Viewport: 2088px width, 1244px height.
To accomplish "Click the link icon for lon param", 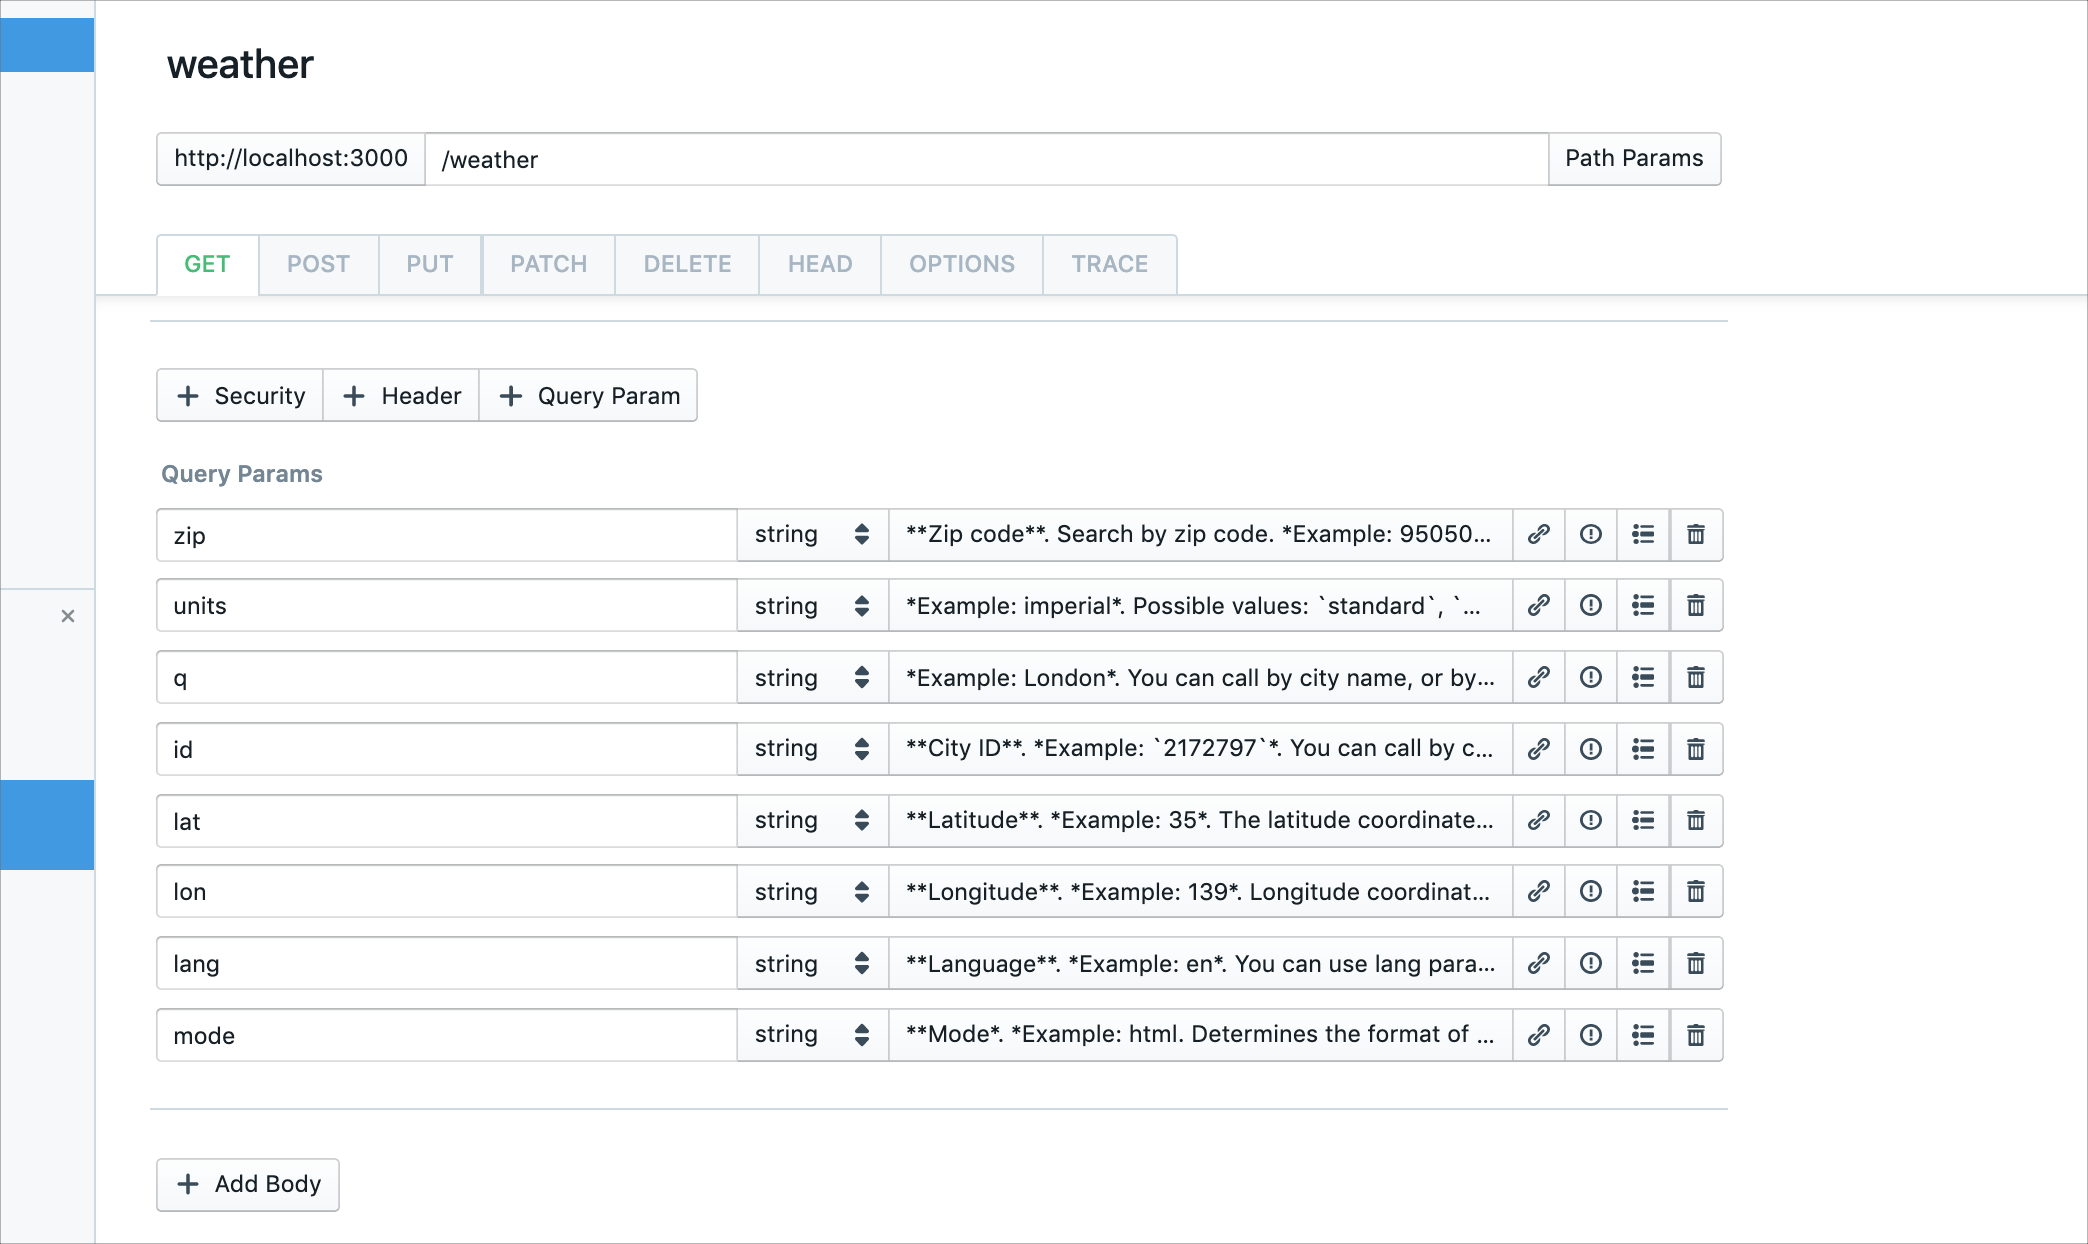I will coord(1537,892).
